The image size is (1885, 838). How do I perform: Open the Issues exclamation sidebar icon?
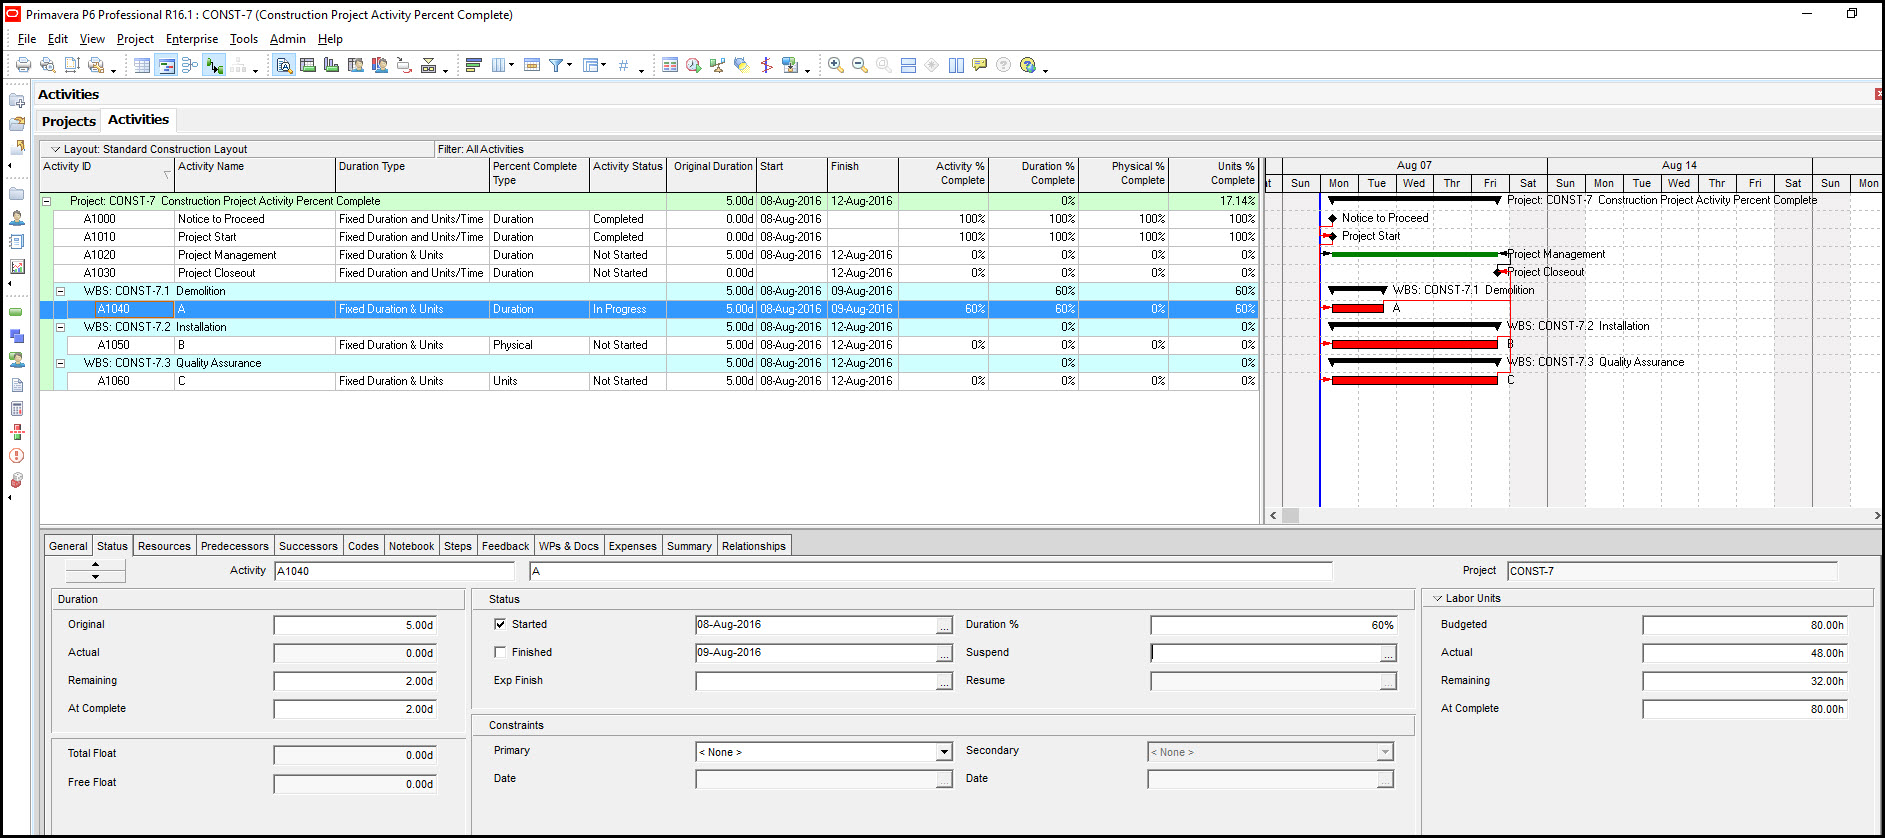(17, 456)
